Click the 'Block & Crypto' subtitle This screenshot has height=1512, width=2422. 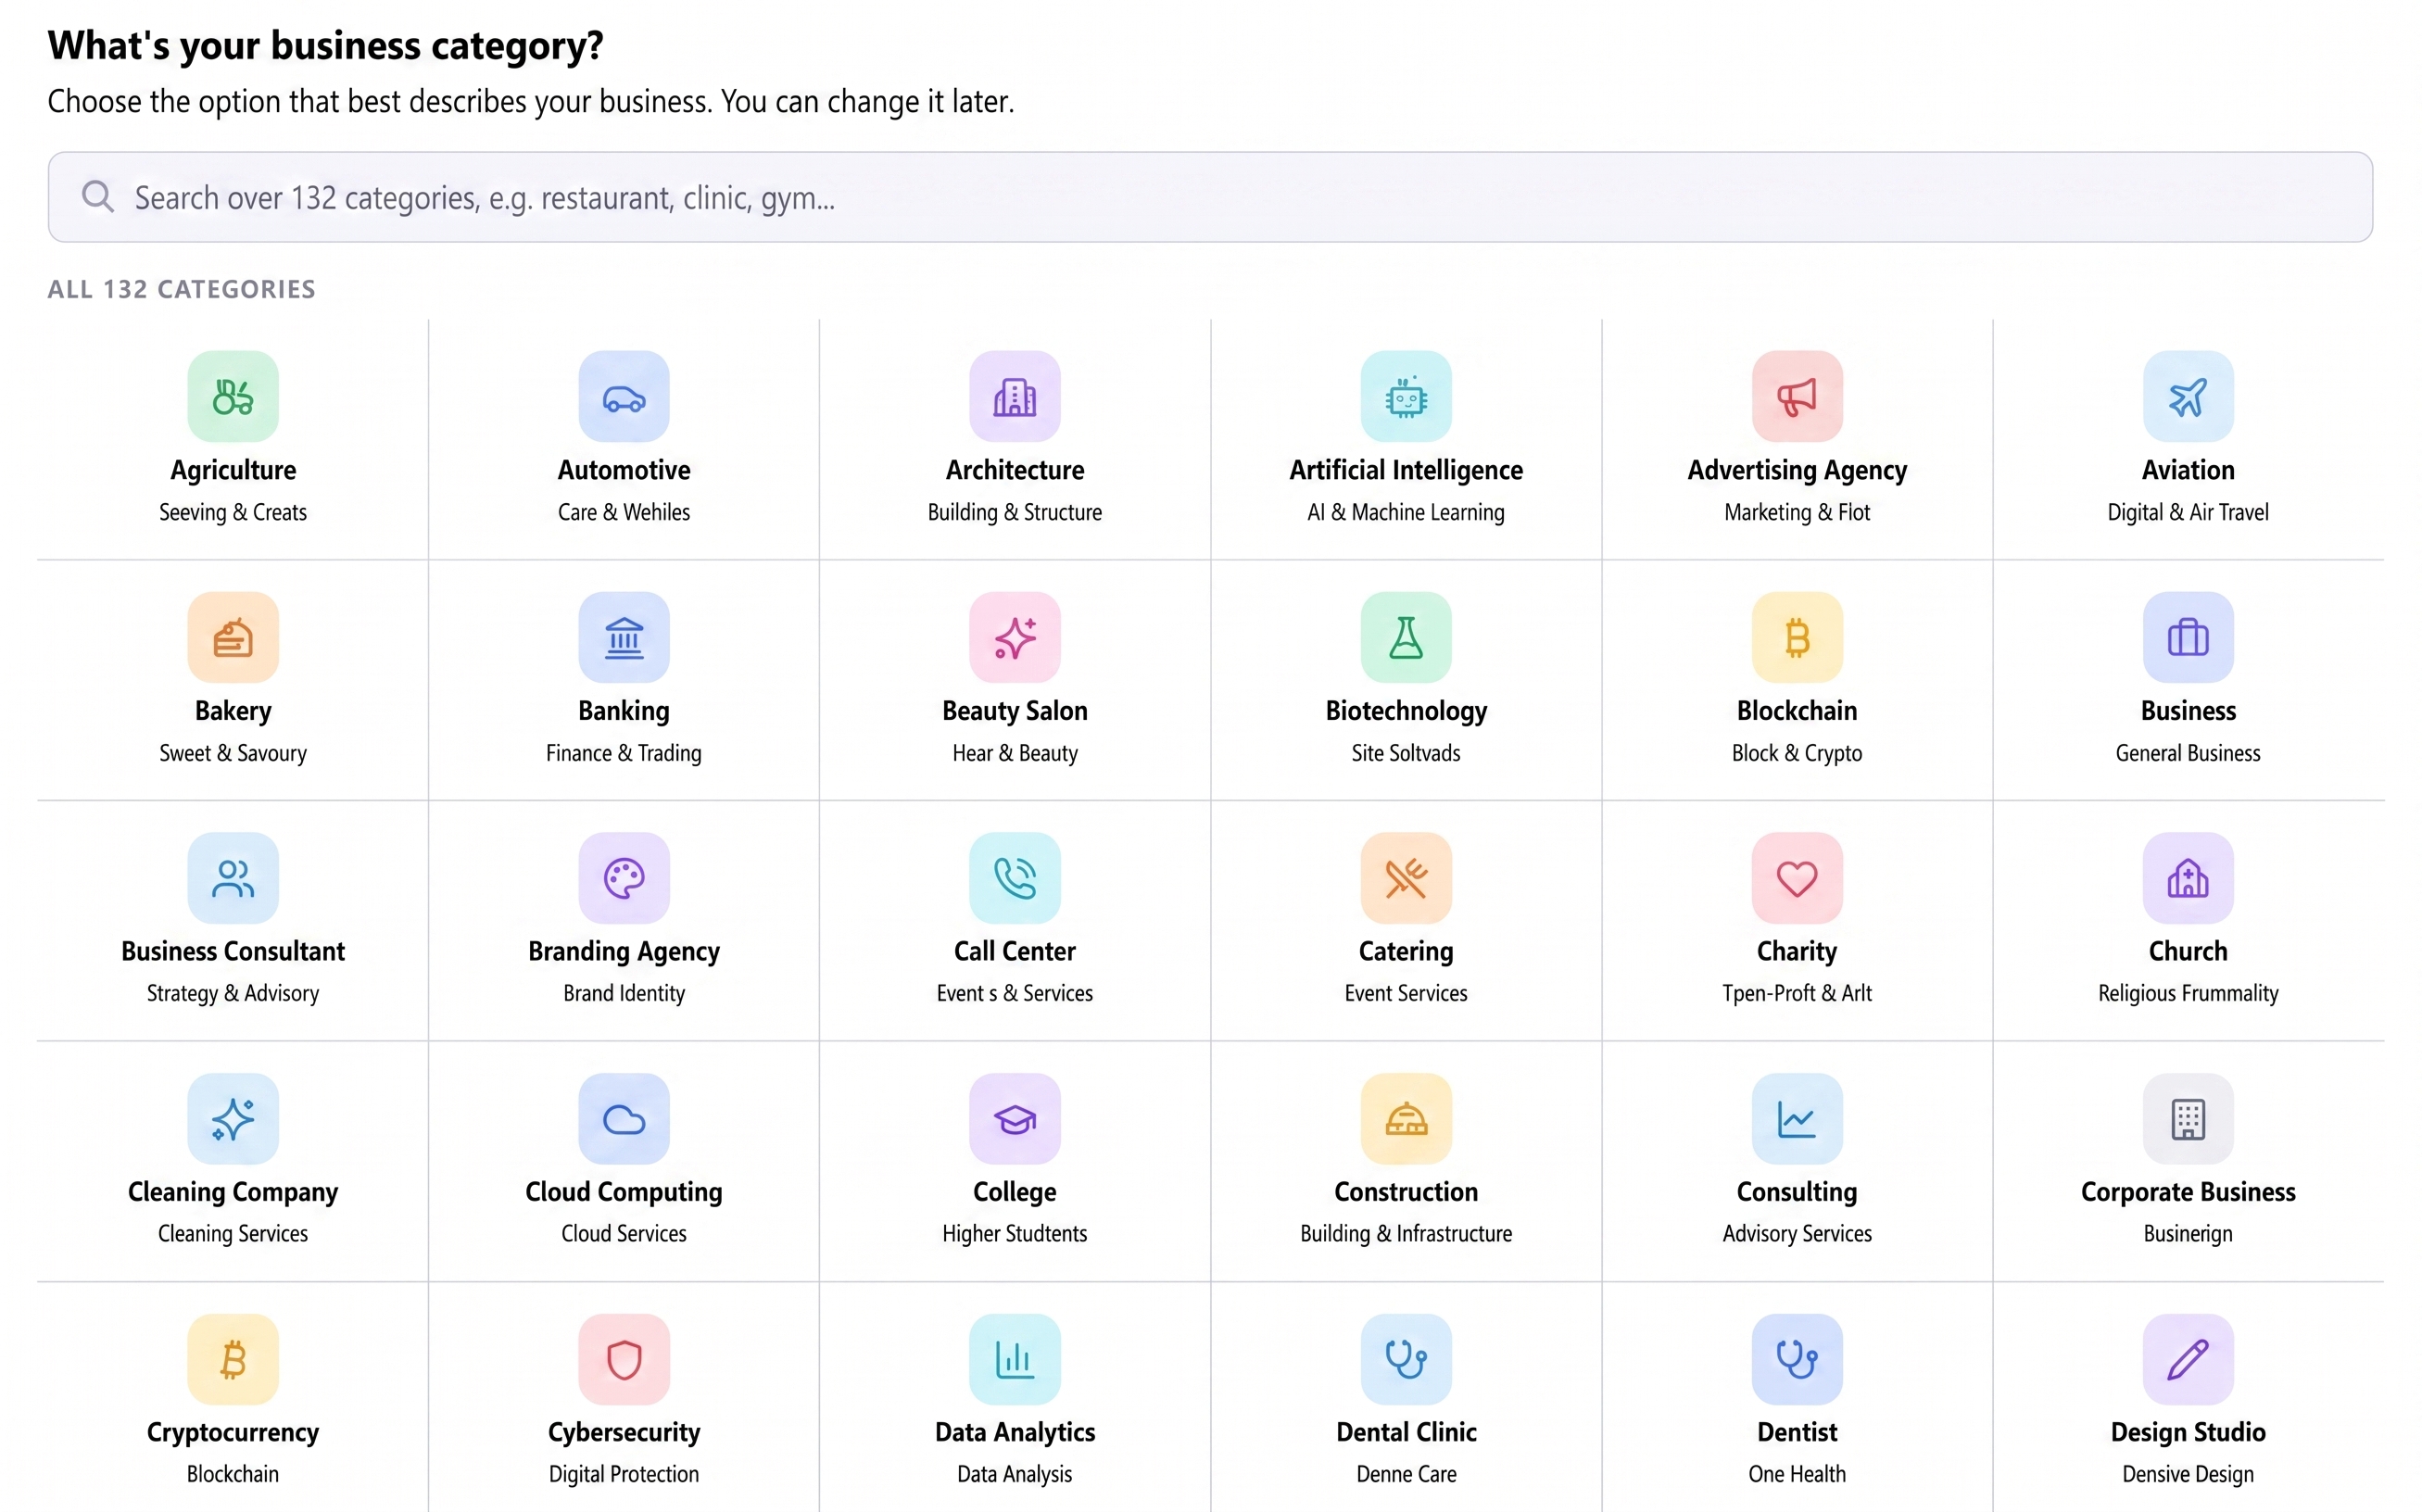coord(1797,753)
